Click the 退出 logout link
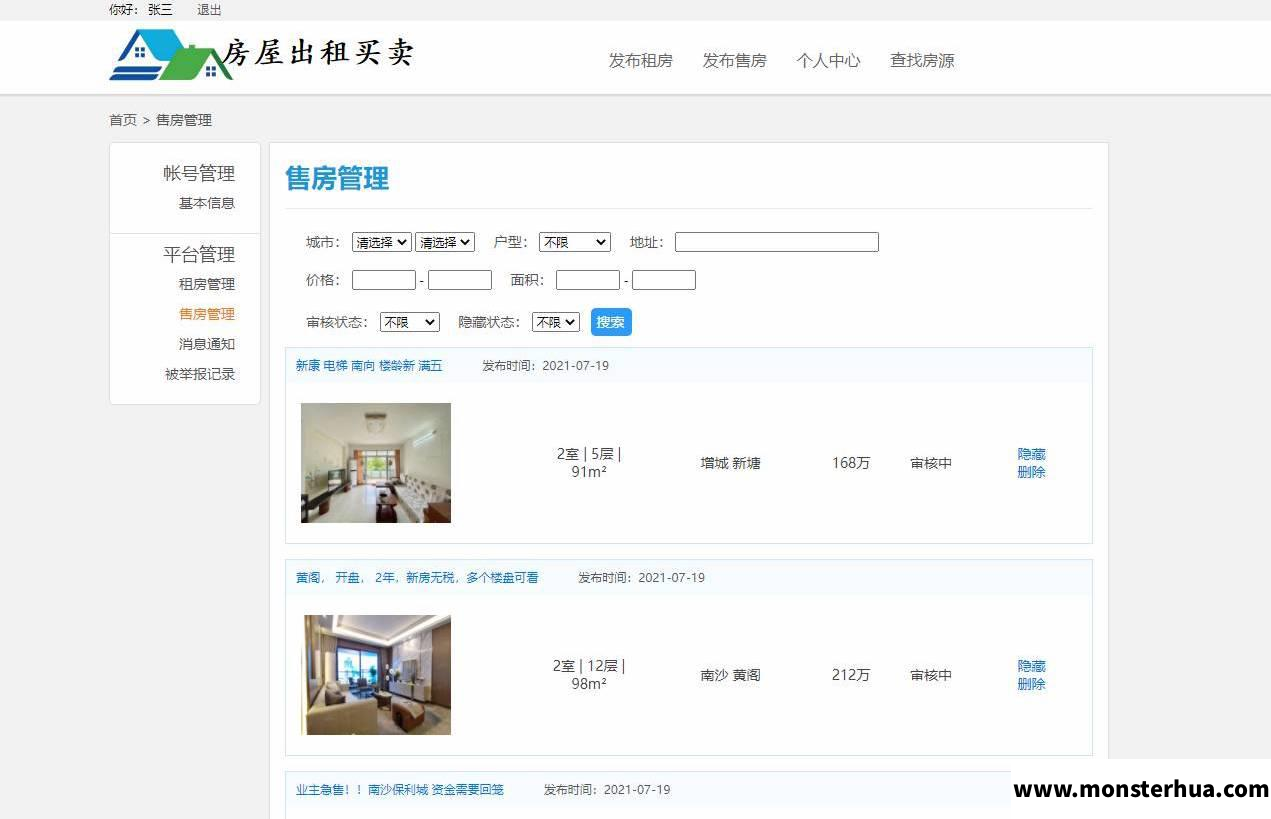 [209, 10]
